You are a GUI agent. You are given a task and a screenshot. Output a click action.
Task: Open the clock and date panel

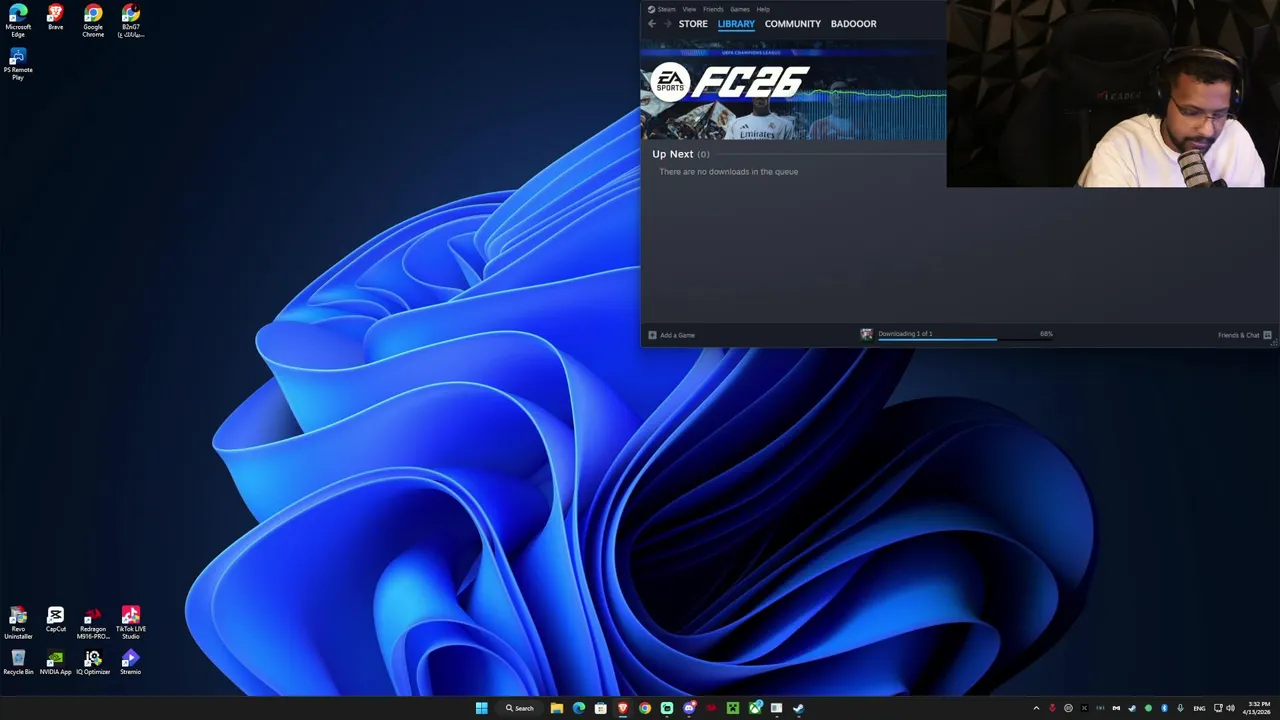pyautogui.click(x=1258, y=708)
